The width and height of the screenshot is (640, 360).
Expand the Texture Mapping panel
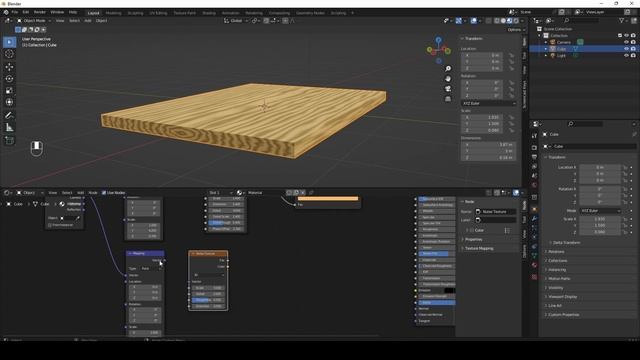pos(478,248)
